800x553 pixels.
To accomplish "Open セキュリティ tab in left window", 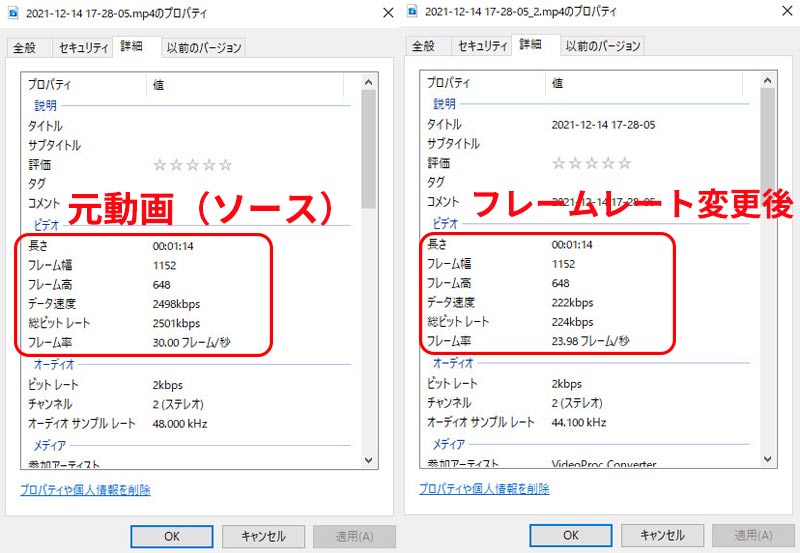I will tap(83, 48).
